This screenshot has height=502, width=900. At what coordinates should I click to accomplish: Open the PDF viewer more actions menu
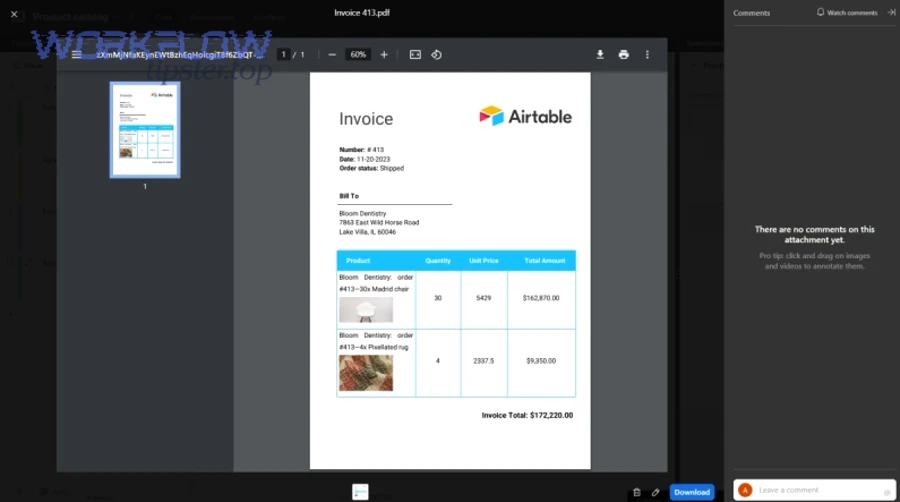pos(647,55)
